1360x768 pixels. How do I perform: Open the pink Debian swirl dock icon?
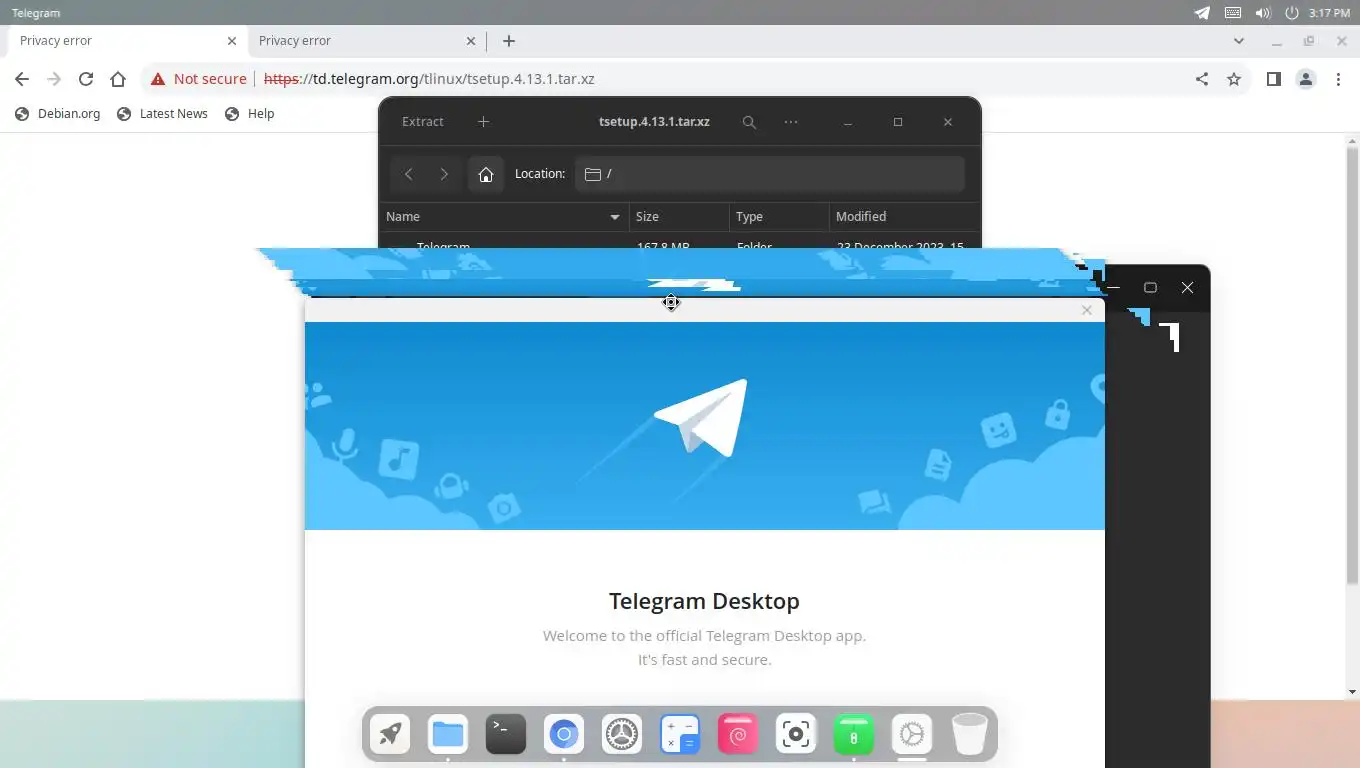coord(738,735)
